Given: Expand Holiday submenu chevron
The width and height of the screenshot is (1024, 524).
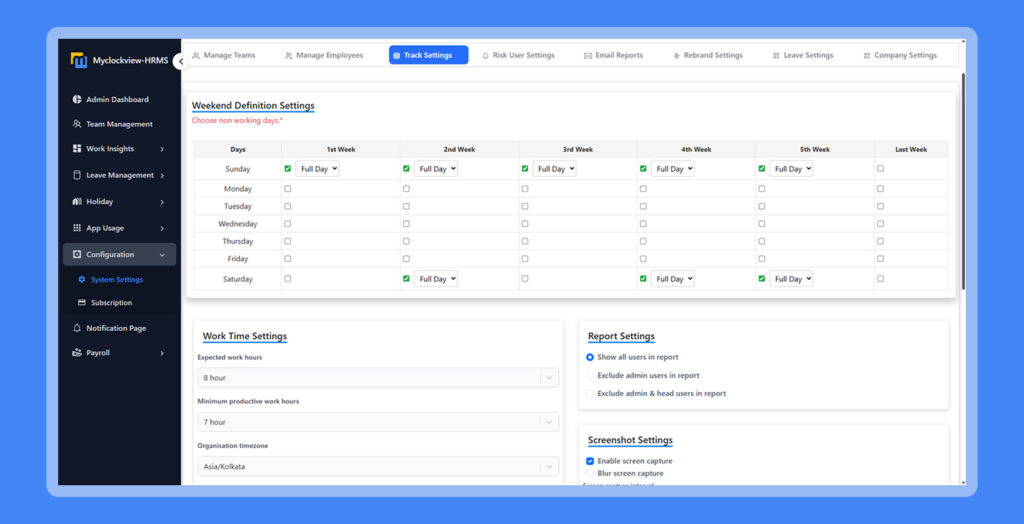Looking at the screenshot, I should click(x=162, y=203).
